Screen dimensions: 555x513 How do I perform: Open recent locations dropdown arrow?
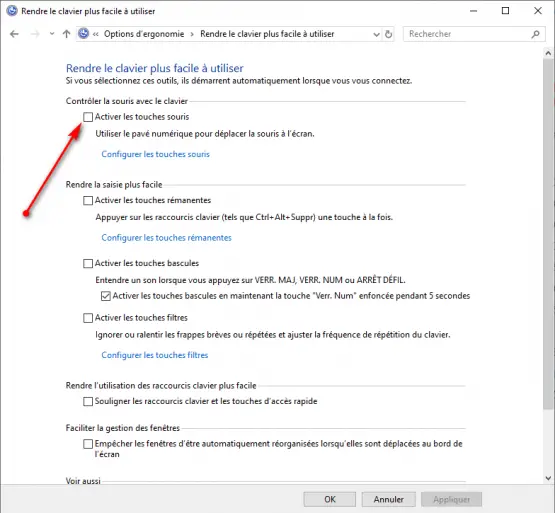click(52, 34)
